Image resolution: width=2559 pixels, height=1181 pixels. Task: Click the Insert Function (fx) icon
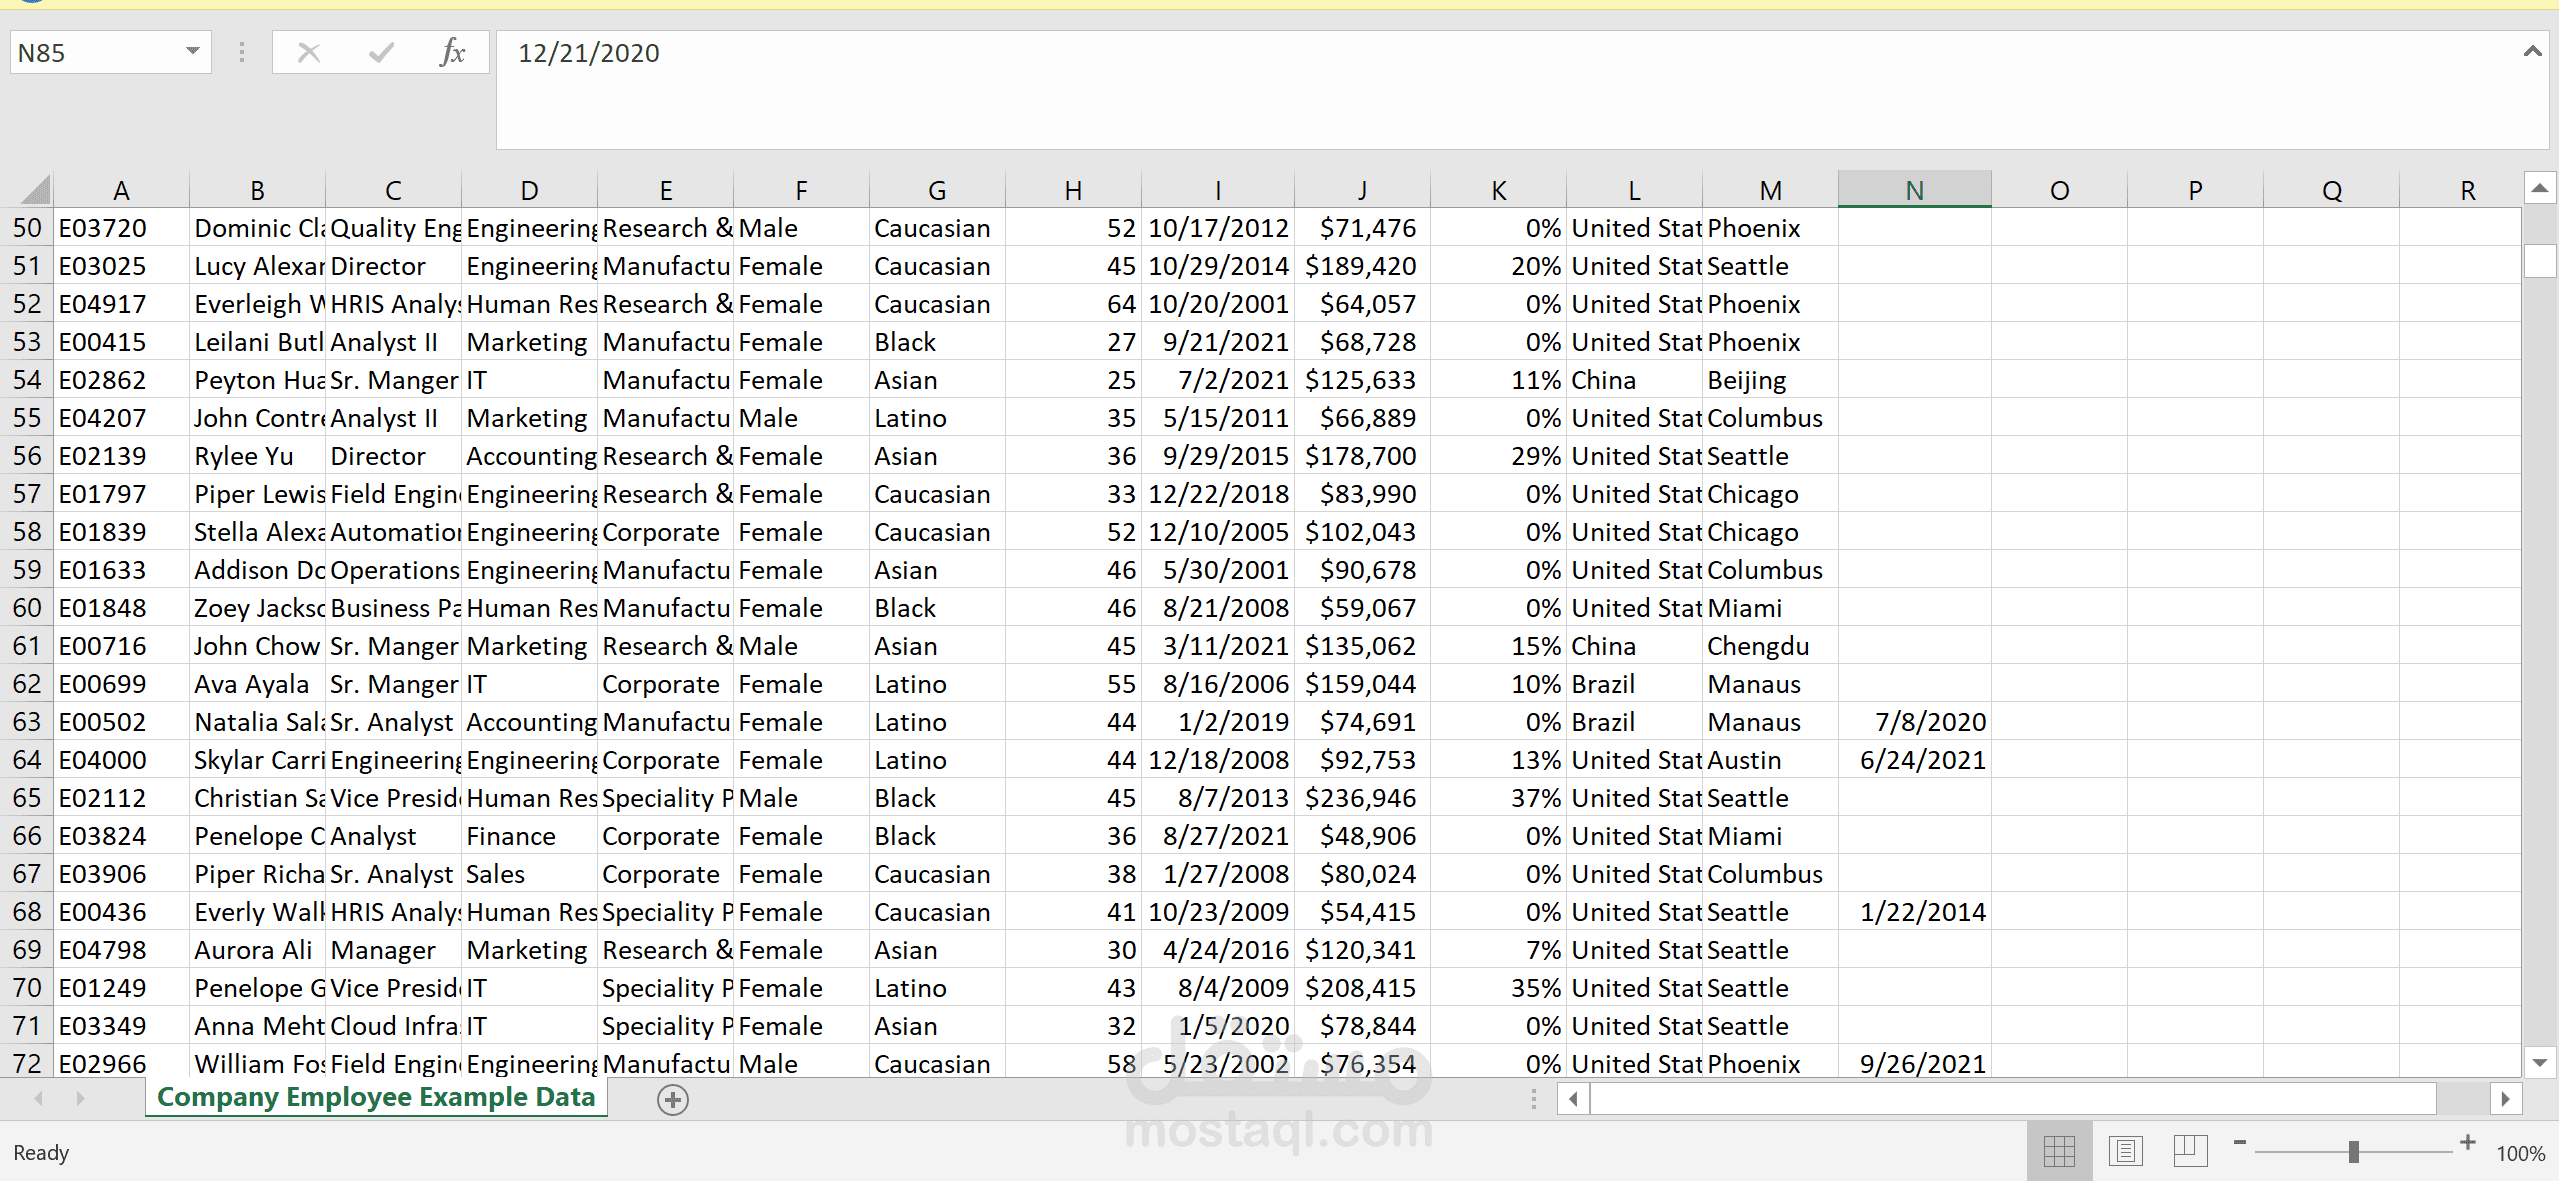pos(453,52)
